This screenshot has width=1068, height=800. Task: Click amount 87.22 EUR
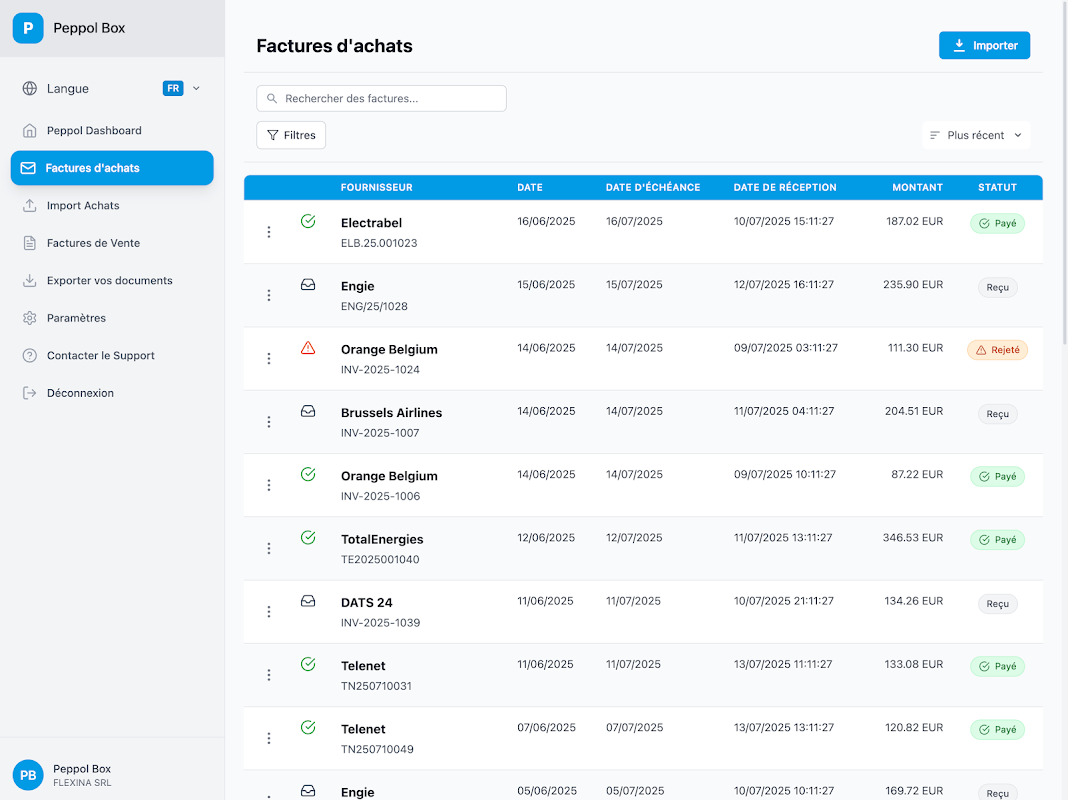(x=917, y=475)
